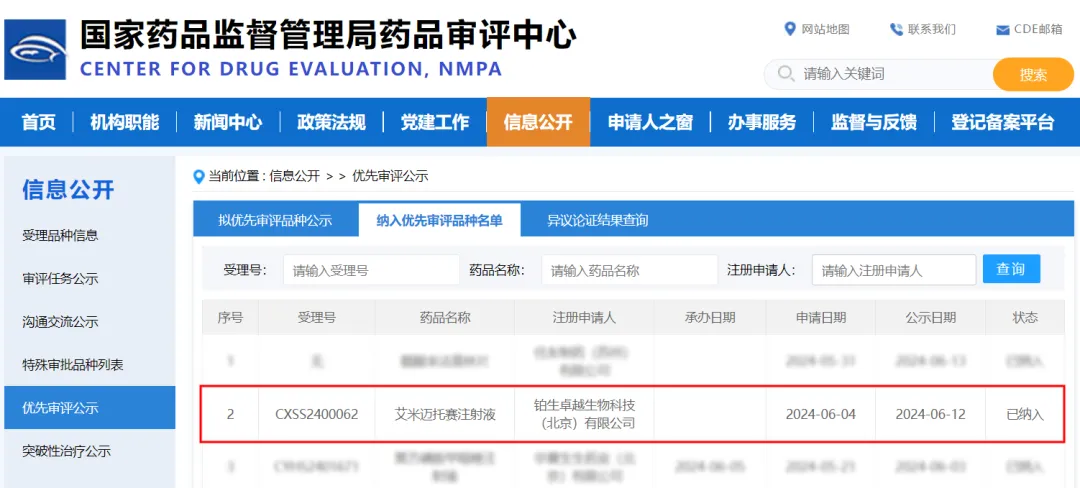Image resolution: width=1080 pixels, height=488 pixels.
Task: Click the 请输入药品名称 input field
Action: click(x=630, y=270)
